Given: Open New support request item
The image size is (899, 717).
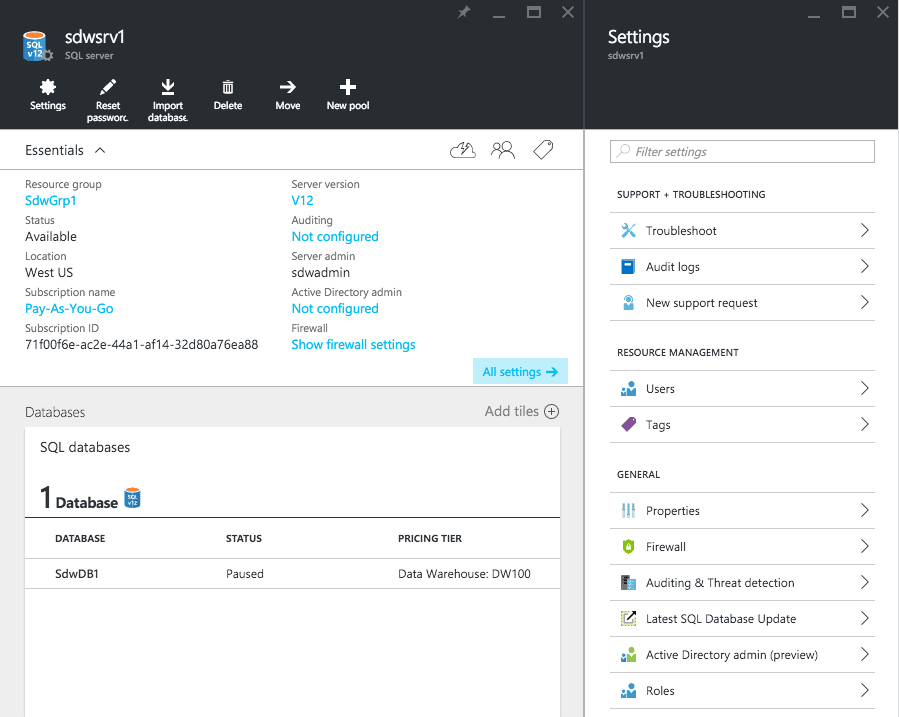Looking at the screenshot, I should (742, 303).
